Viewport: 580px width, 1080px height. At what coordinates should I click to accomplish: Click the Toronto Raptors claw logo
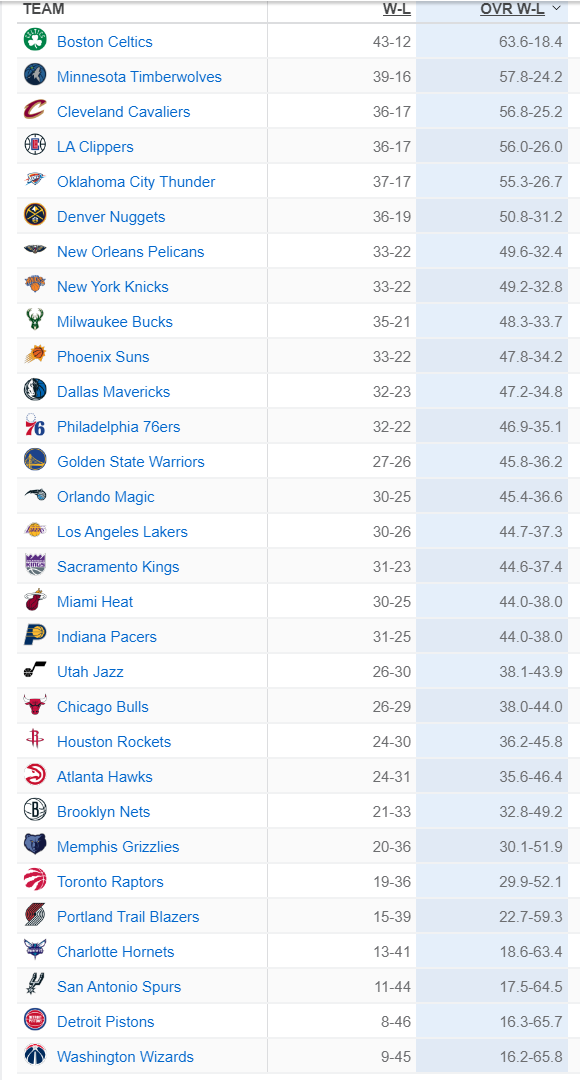(33, 881)
